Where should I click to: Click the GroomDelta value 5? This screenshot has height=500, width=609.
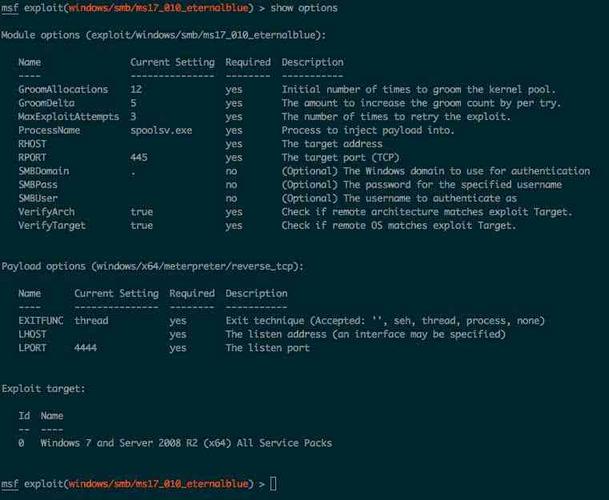(134, 103)
